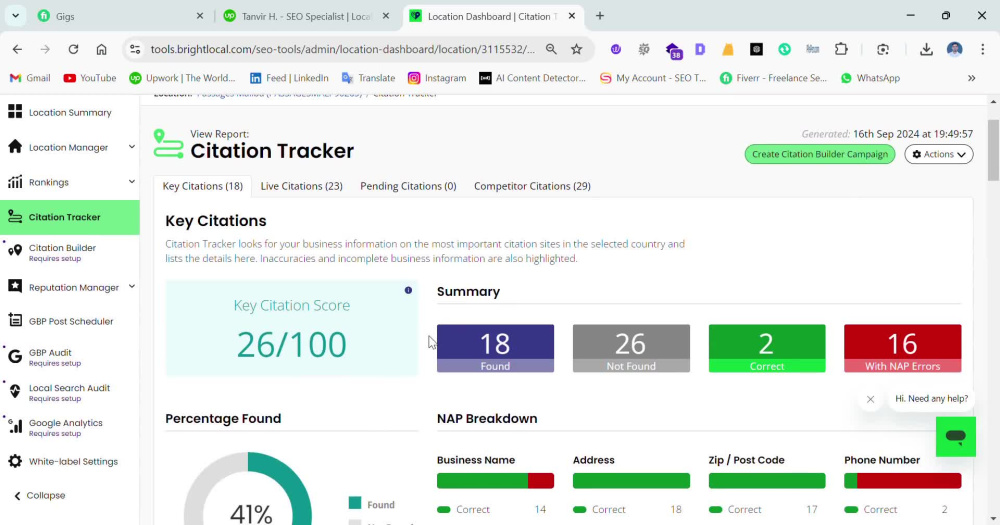Open browser zoom magnifier icon
This screenshot has height=525, width=1000.
pyautogui.click(x=551, y=49)
